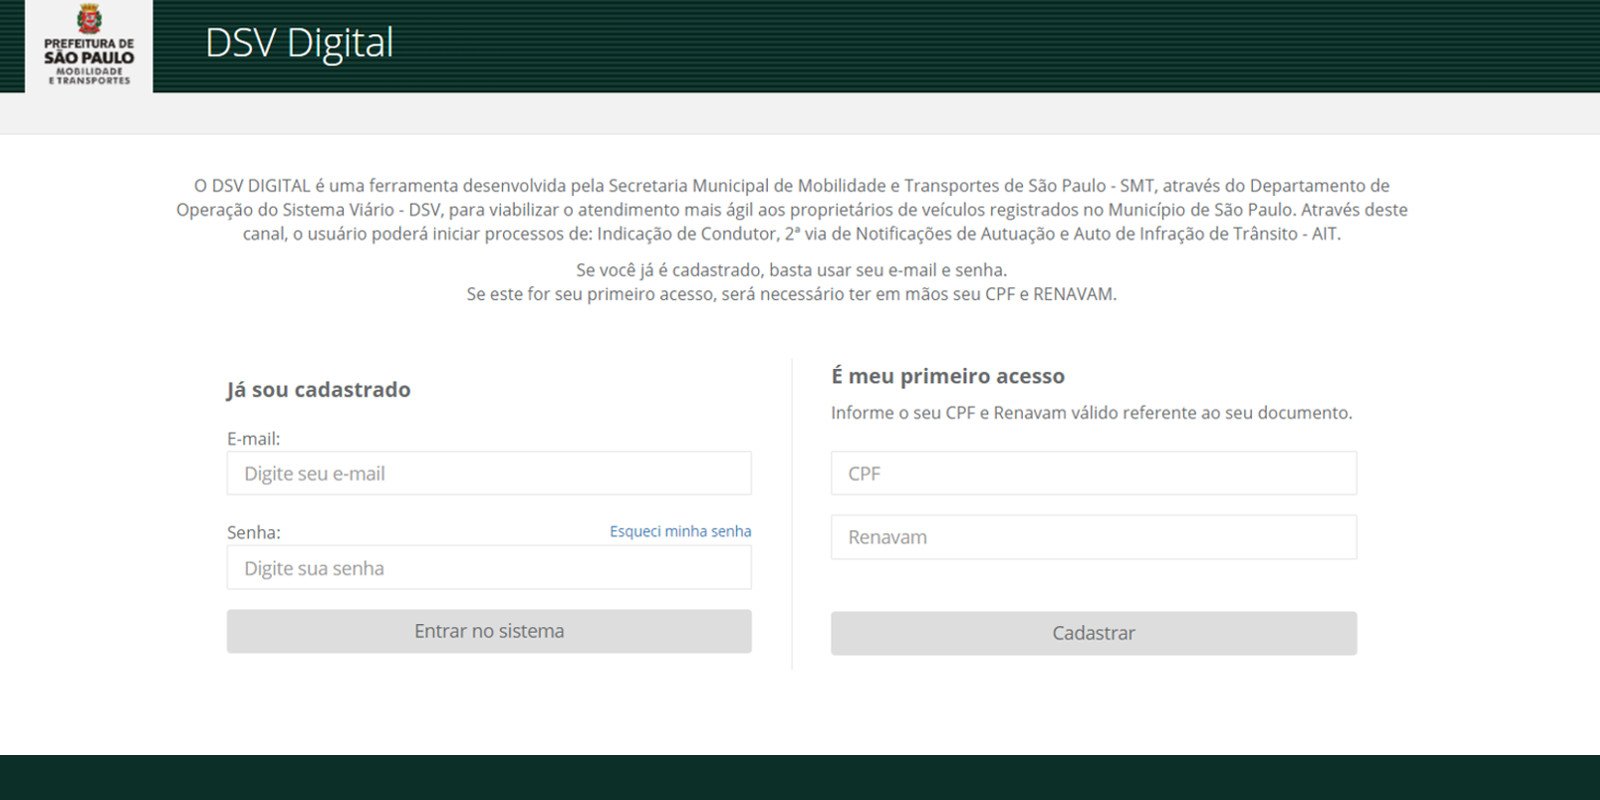This screenshot has width=1600, height=800.
Task: Focus the CPF input field
Action: (x=1094, y=473)
